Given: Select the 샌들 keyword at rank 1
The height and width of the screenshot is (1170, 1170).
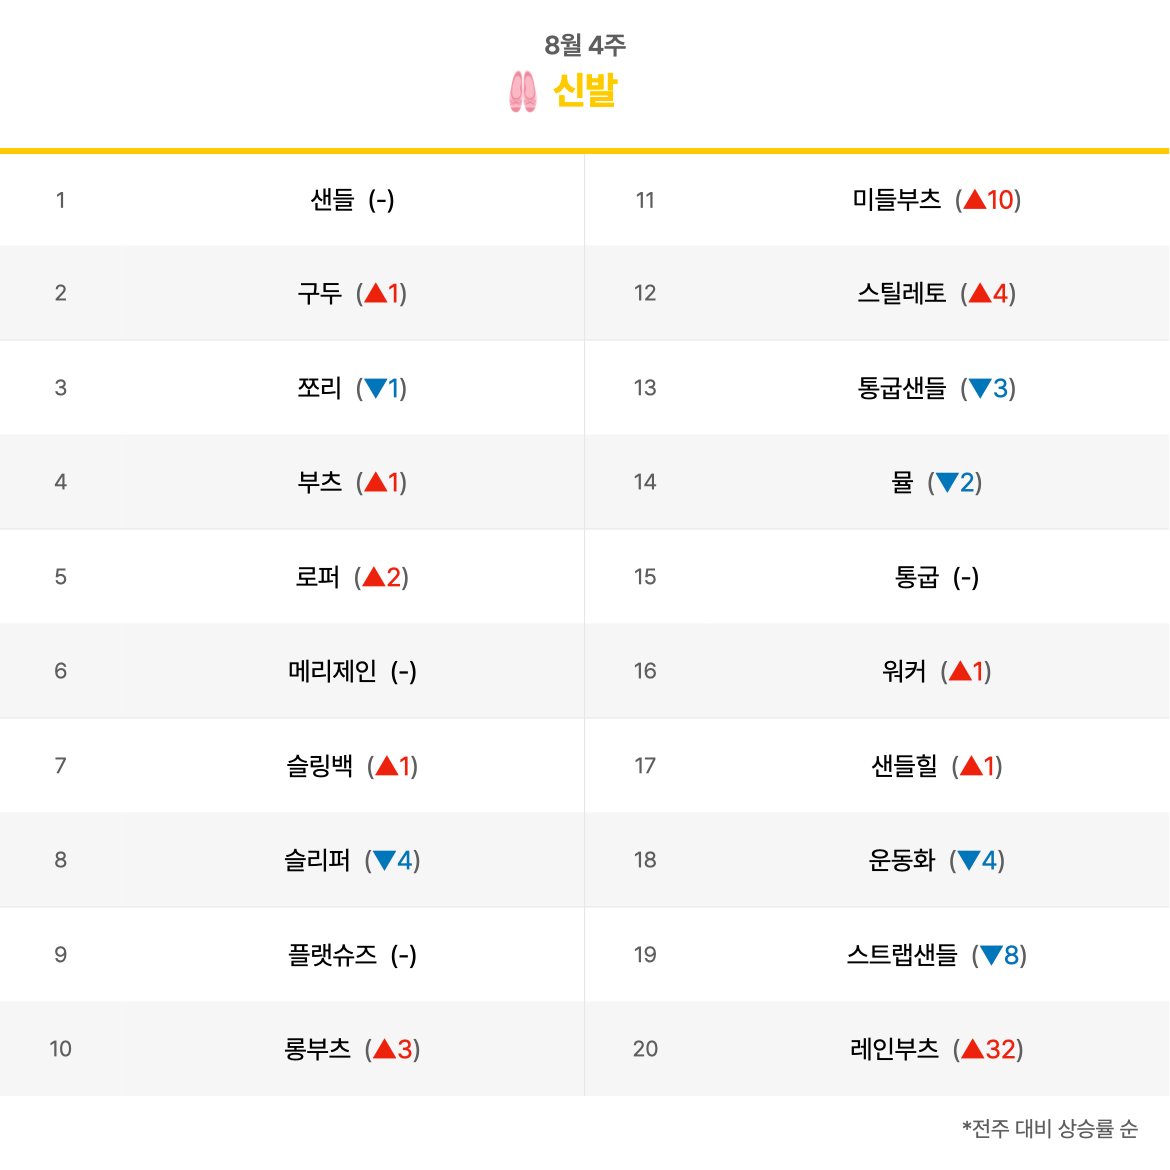Looking at the screenshot, I should 332,199.
